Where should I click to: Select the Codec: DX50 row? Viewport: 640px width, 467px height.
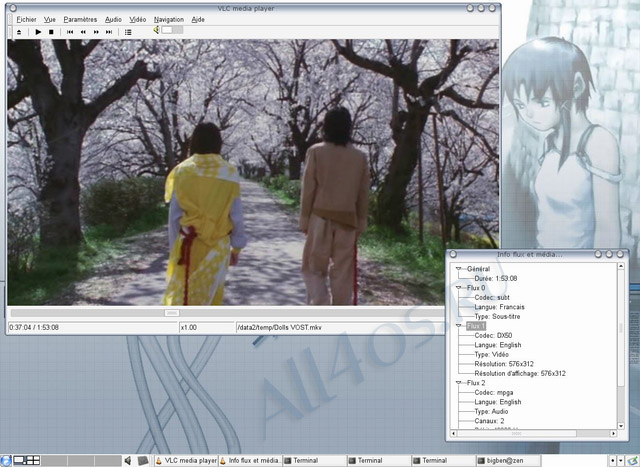(x=493, y=336)
